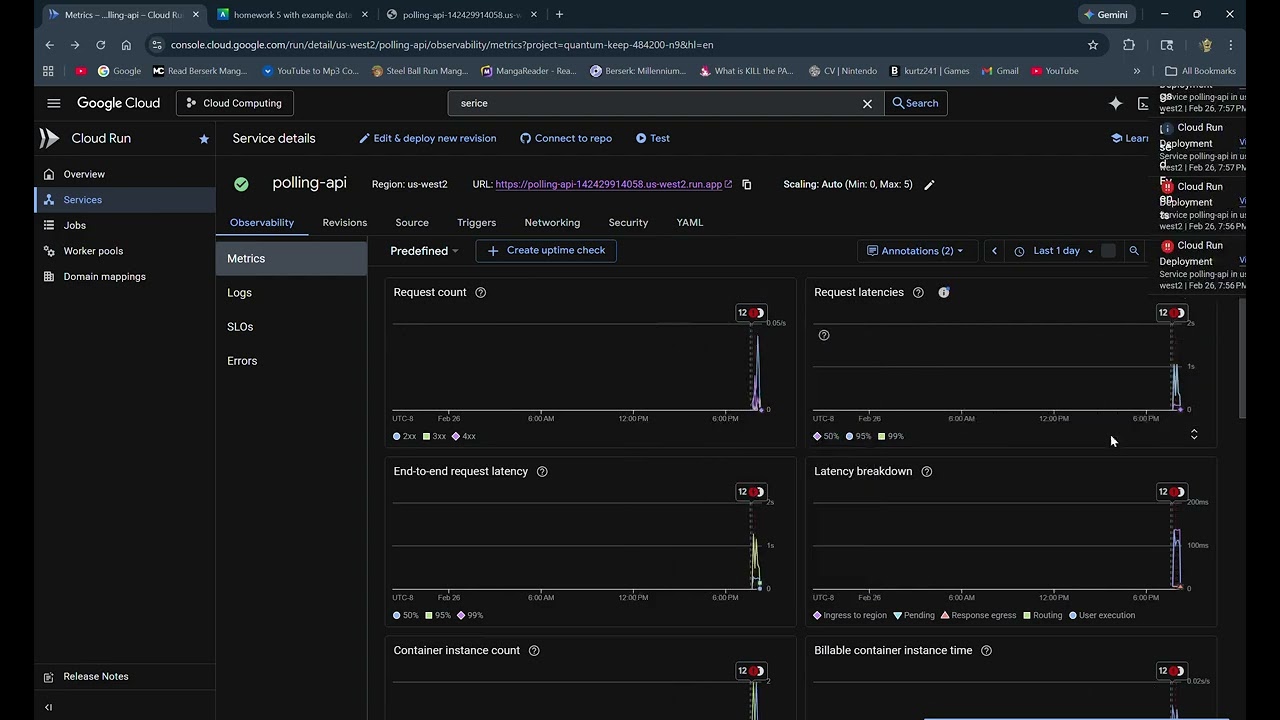Go to the browser home page
Viewport: 1280px width, 720px height.
pos(126,45)
